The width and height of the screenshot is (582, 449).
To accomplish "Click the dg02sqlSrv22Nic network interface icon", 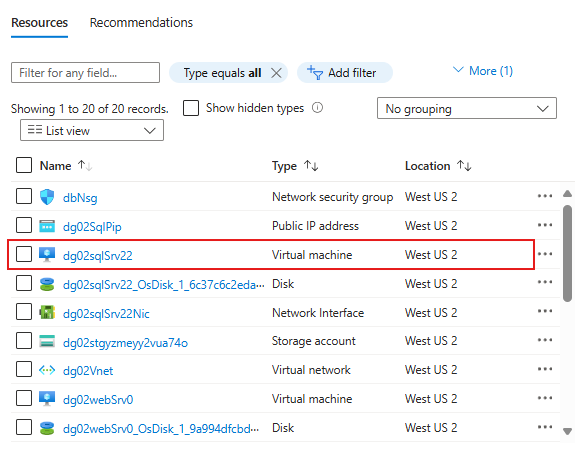I will pyautogui.click(x=47, y=312).
